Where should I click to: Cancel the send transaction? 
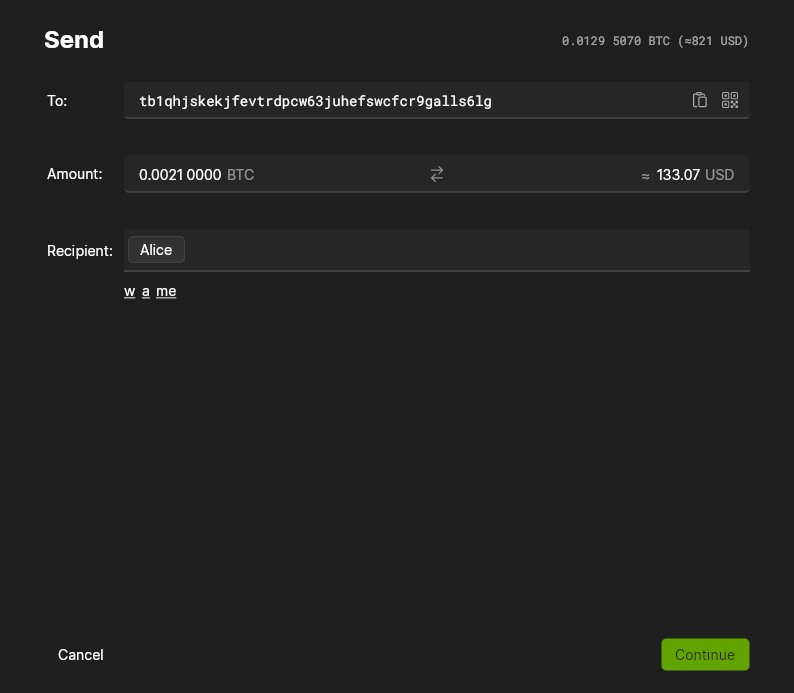point(81,655)
